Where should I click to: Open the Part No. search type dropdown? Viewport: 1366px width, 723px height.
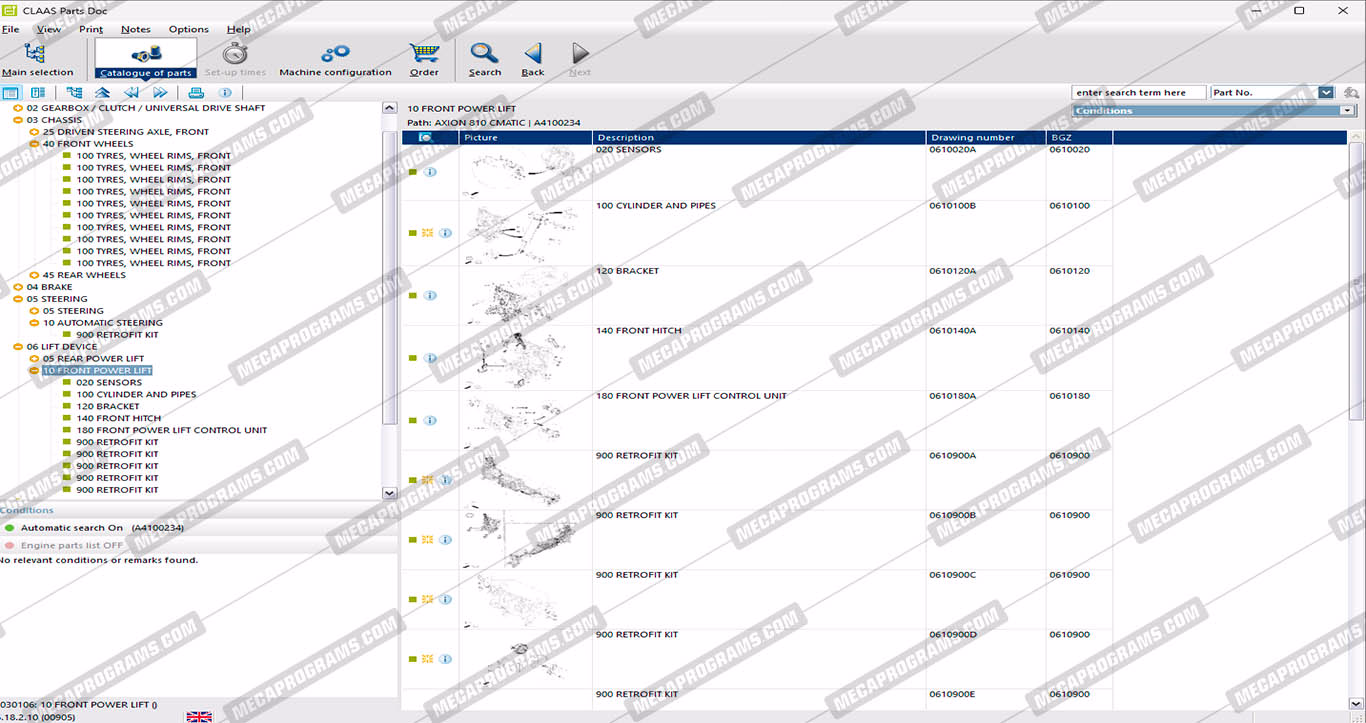point(1326,93)
